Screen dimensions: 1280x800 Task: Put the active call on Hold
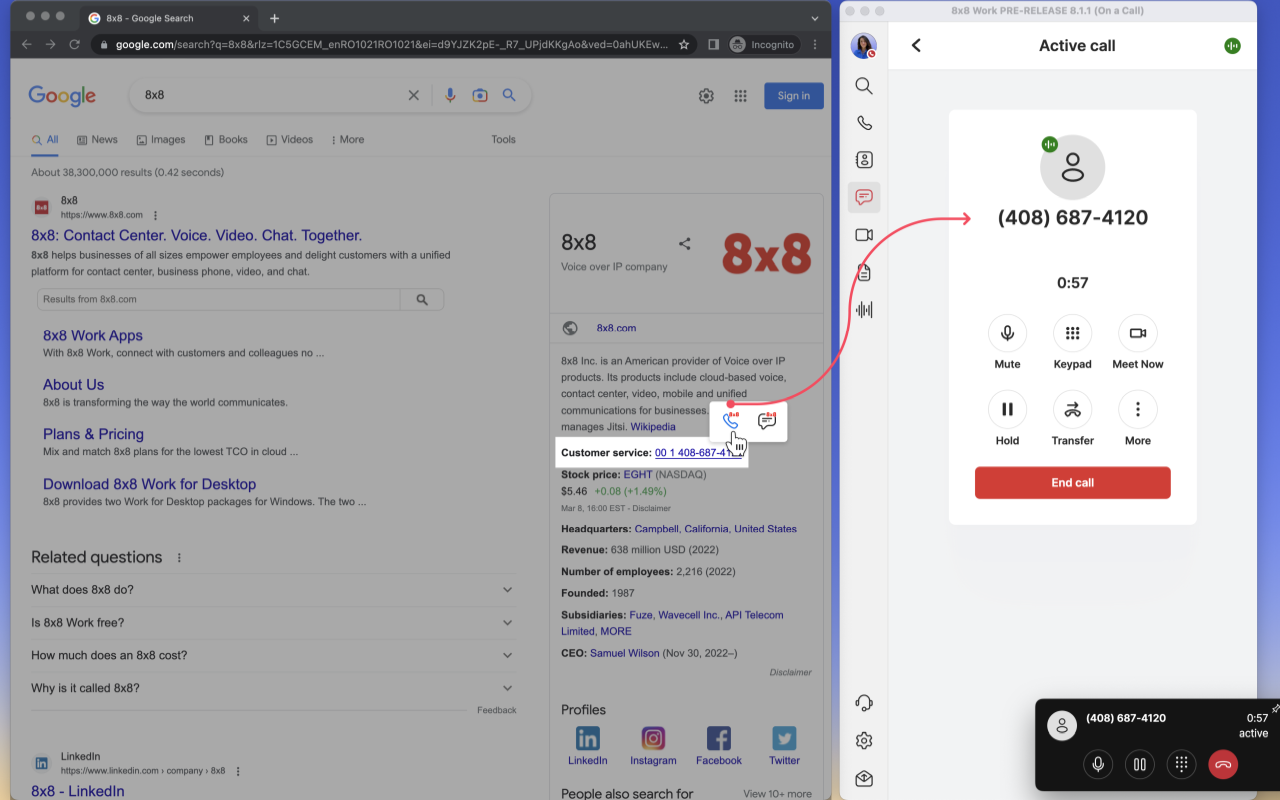tap(1007, 408)
